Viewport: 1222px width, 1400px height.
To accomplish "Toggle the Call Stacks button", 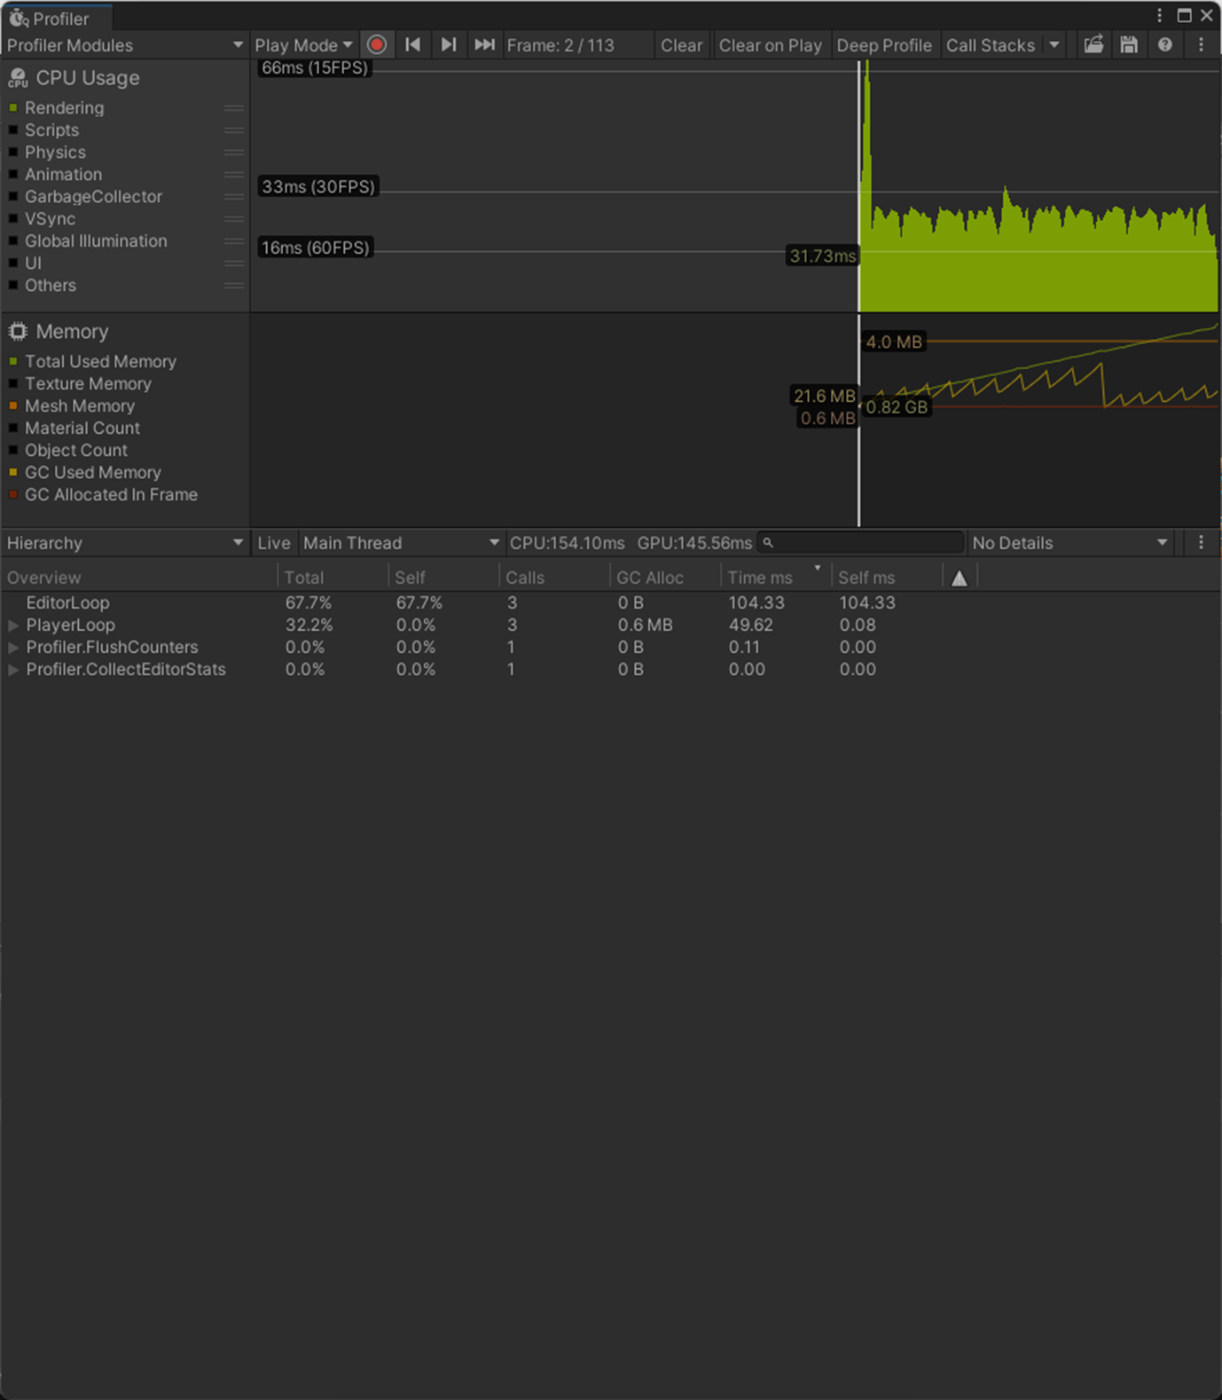I will coord(991,45).
